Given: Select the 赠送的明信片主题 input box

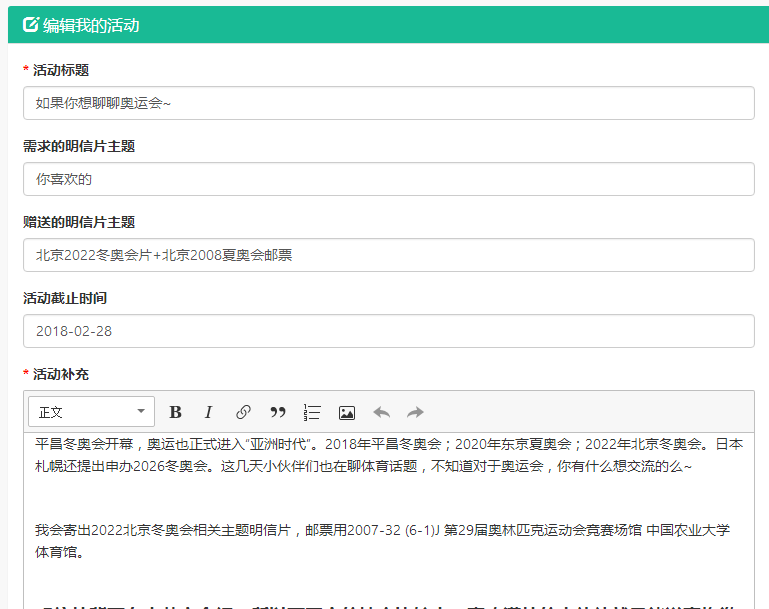Looking at the screenshot, I should point(388,255).
